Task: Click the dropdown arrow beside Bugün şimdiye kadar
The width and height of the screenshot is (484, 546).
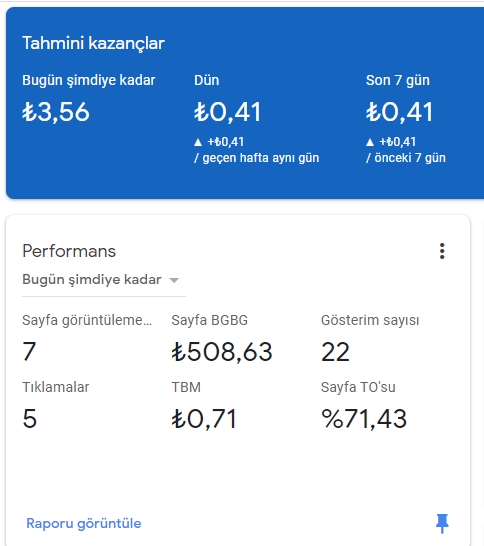Action: click(x=174, y=280)
